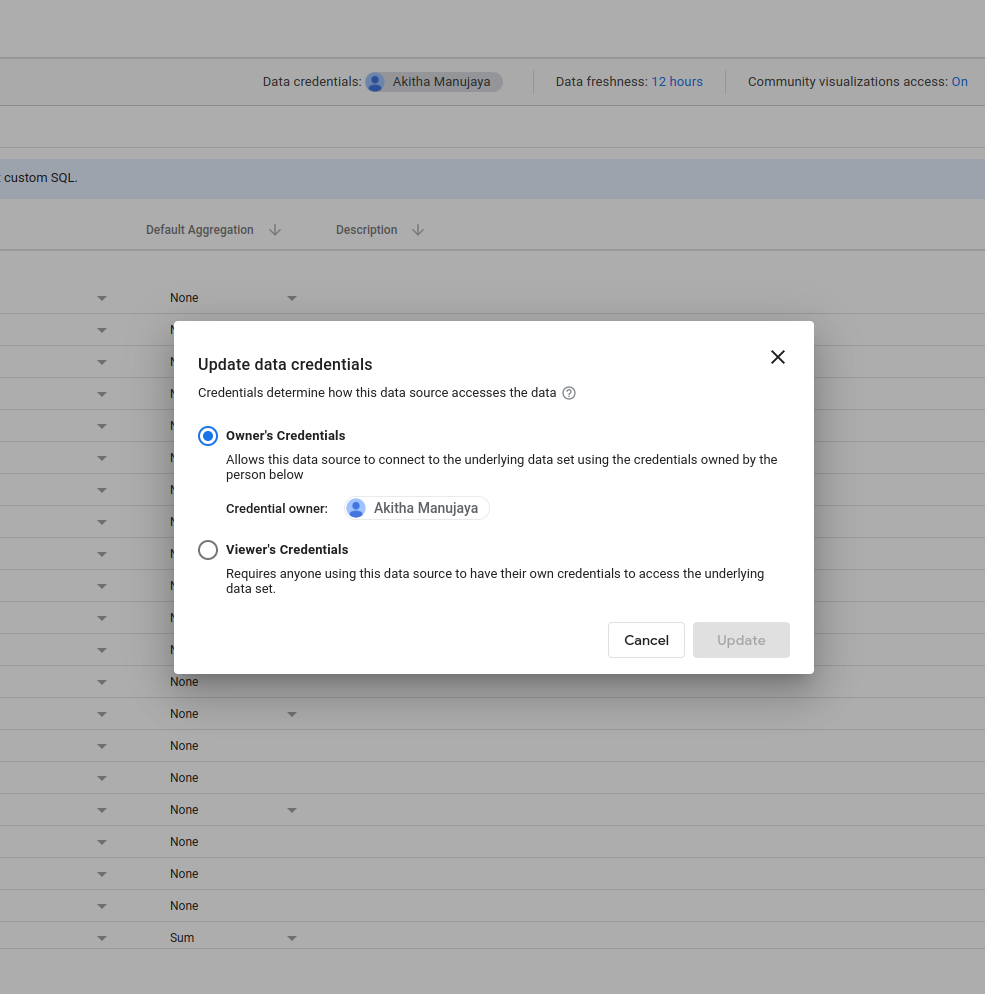Select the Owner's Credentials radio button

tap(208, 436)
